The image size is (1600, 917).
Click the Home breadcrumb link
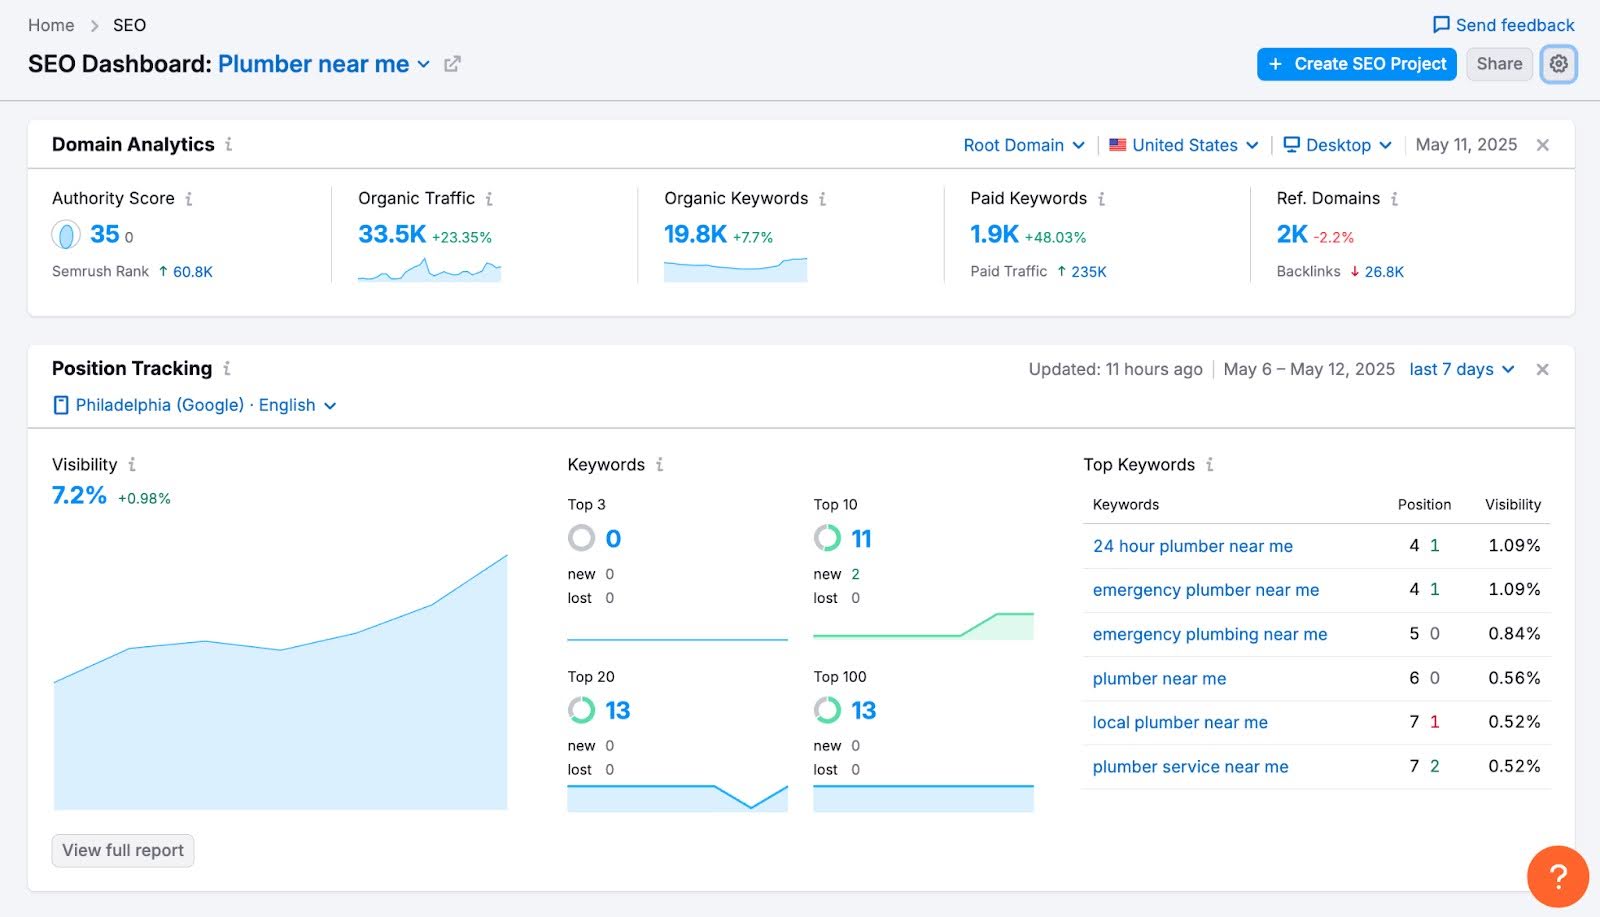pos(50,25)
